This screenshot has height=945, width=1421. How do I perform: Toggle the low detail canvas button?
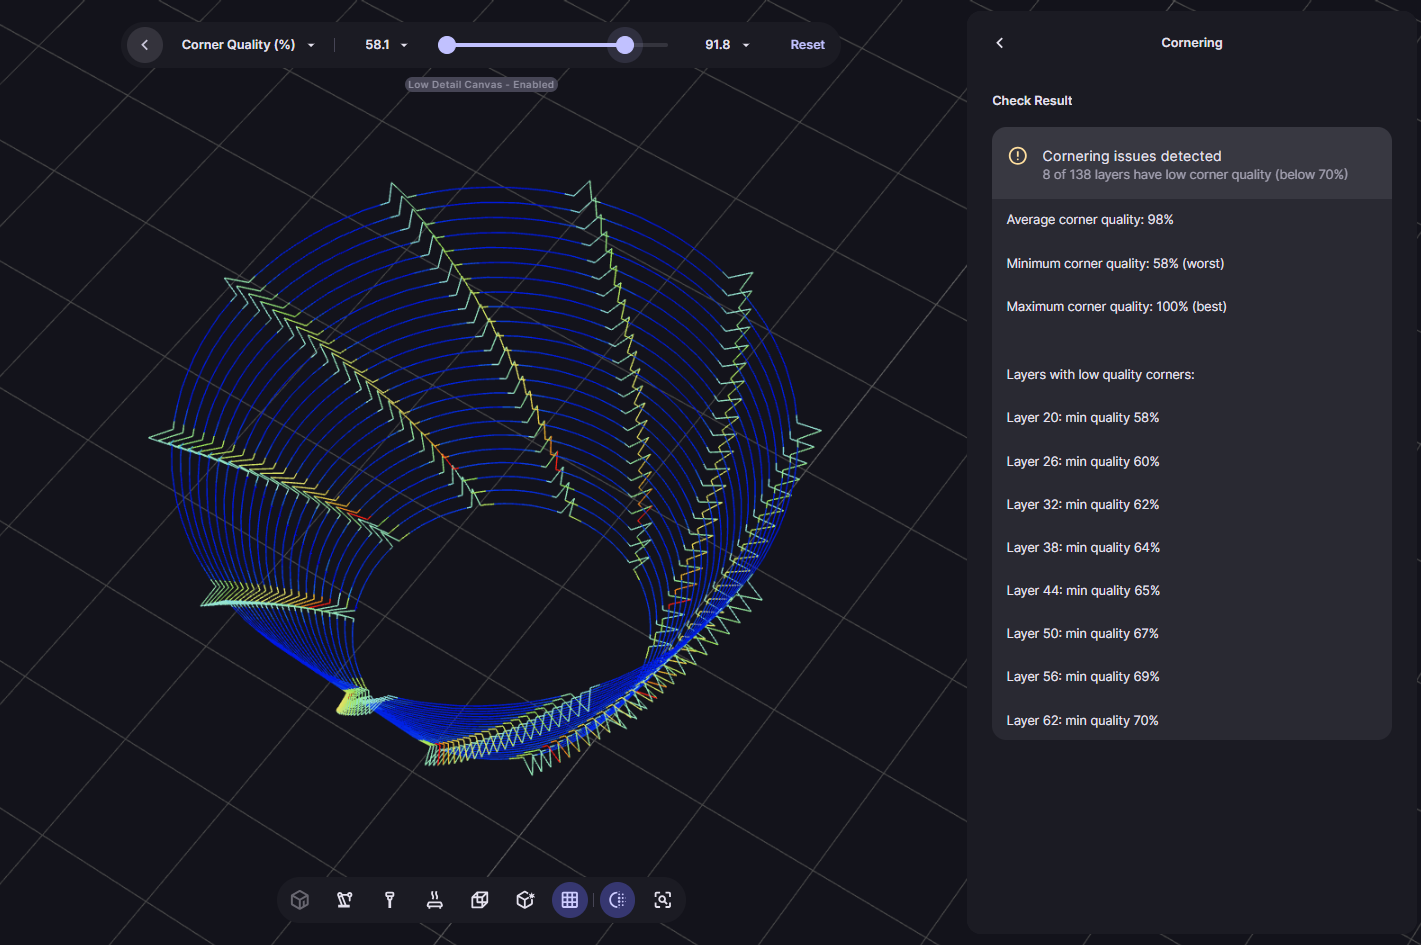click(x=617, y=900)
